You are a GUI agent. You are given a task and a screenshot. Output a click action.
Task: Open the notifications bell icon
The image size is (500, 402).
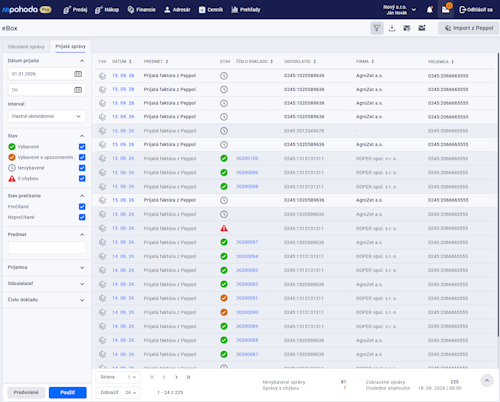tap(430, 10)
